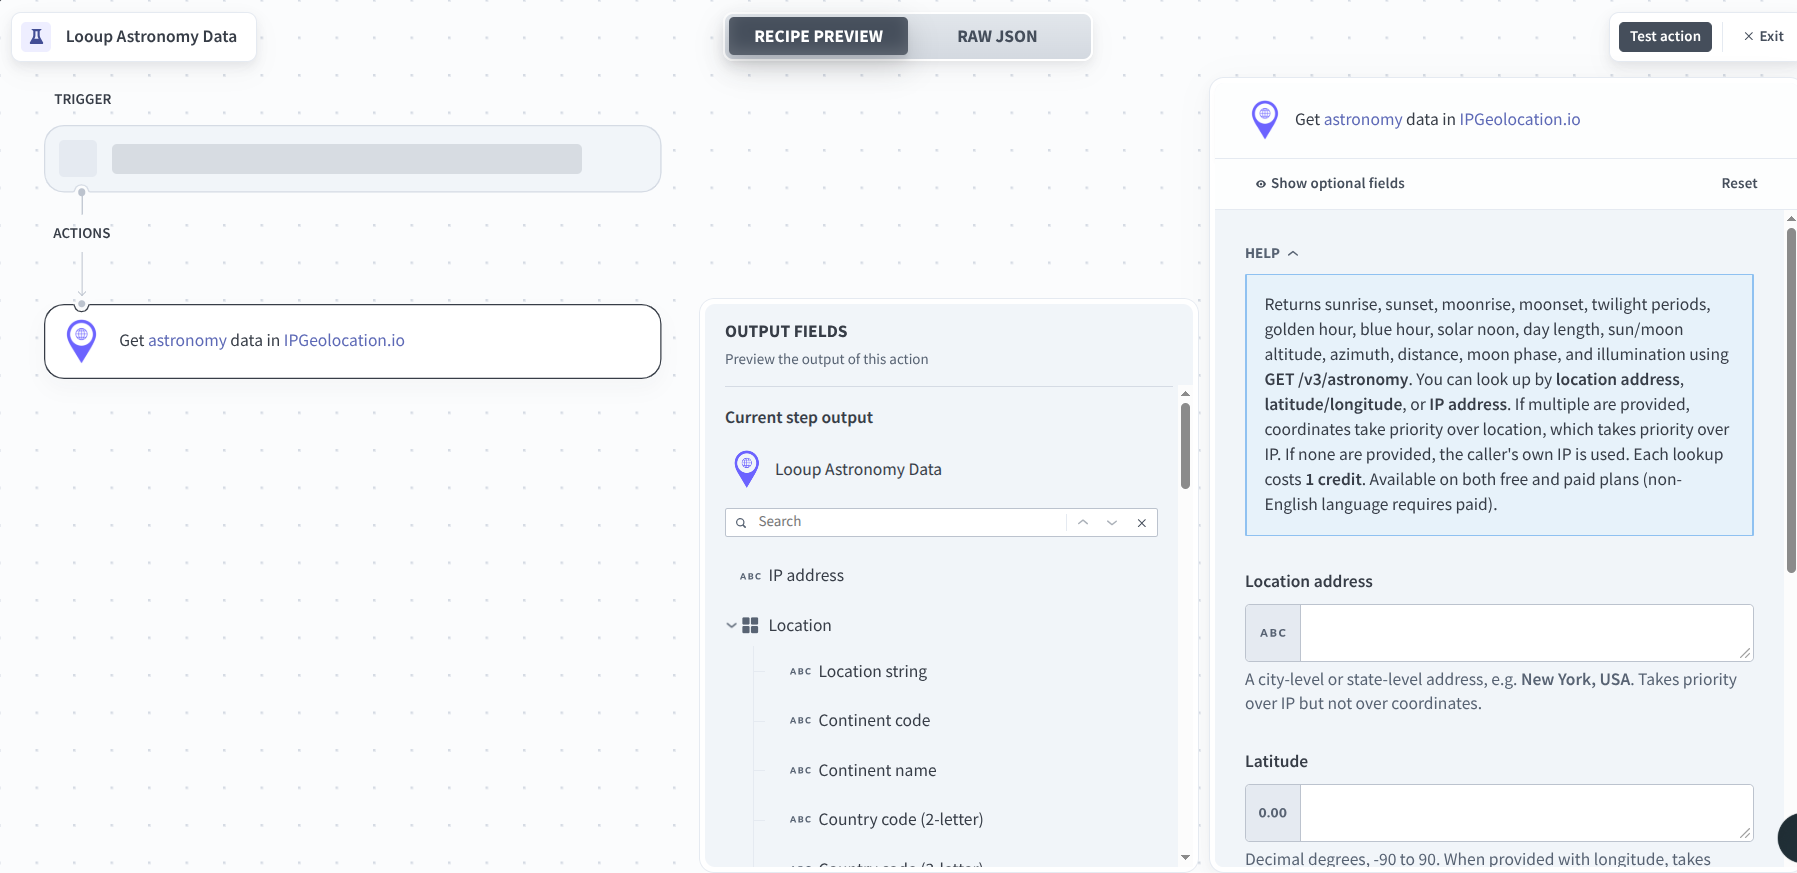Click the Looup Astronomy Data recipe title

click(x=151, y=37)
